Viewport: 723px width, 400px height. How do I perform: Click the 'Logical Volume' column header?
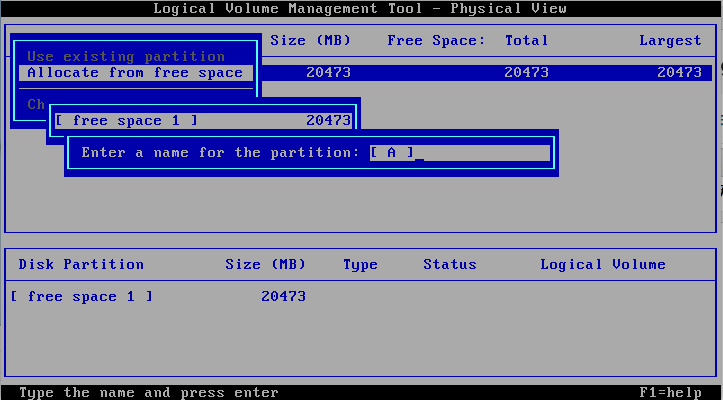[x=603, y=265]
